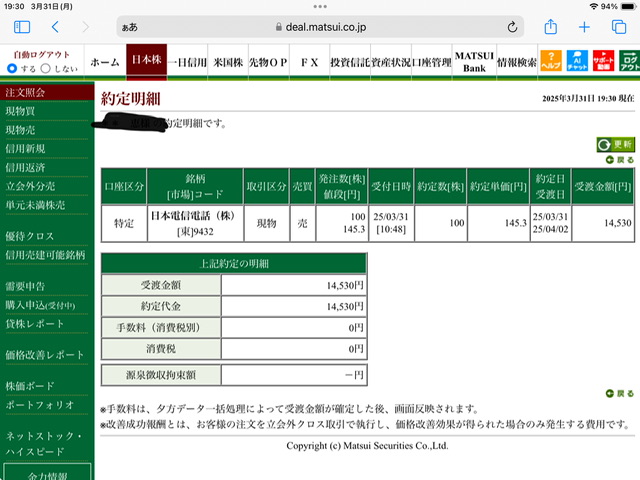
Task: Click the 14,530 amount in table row
Action: pyautogui.click(x=618, y=223)
